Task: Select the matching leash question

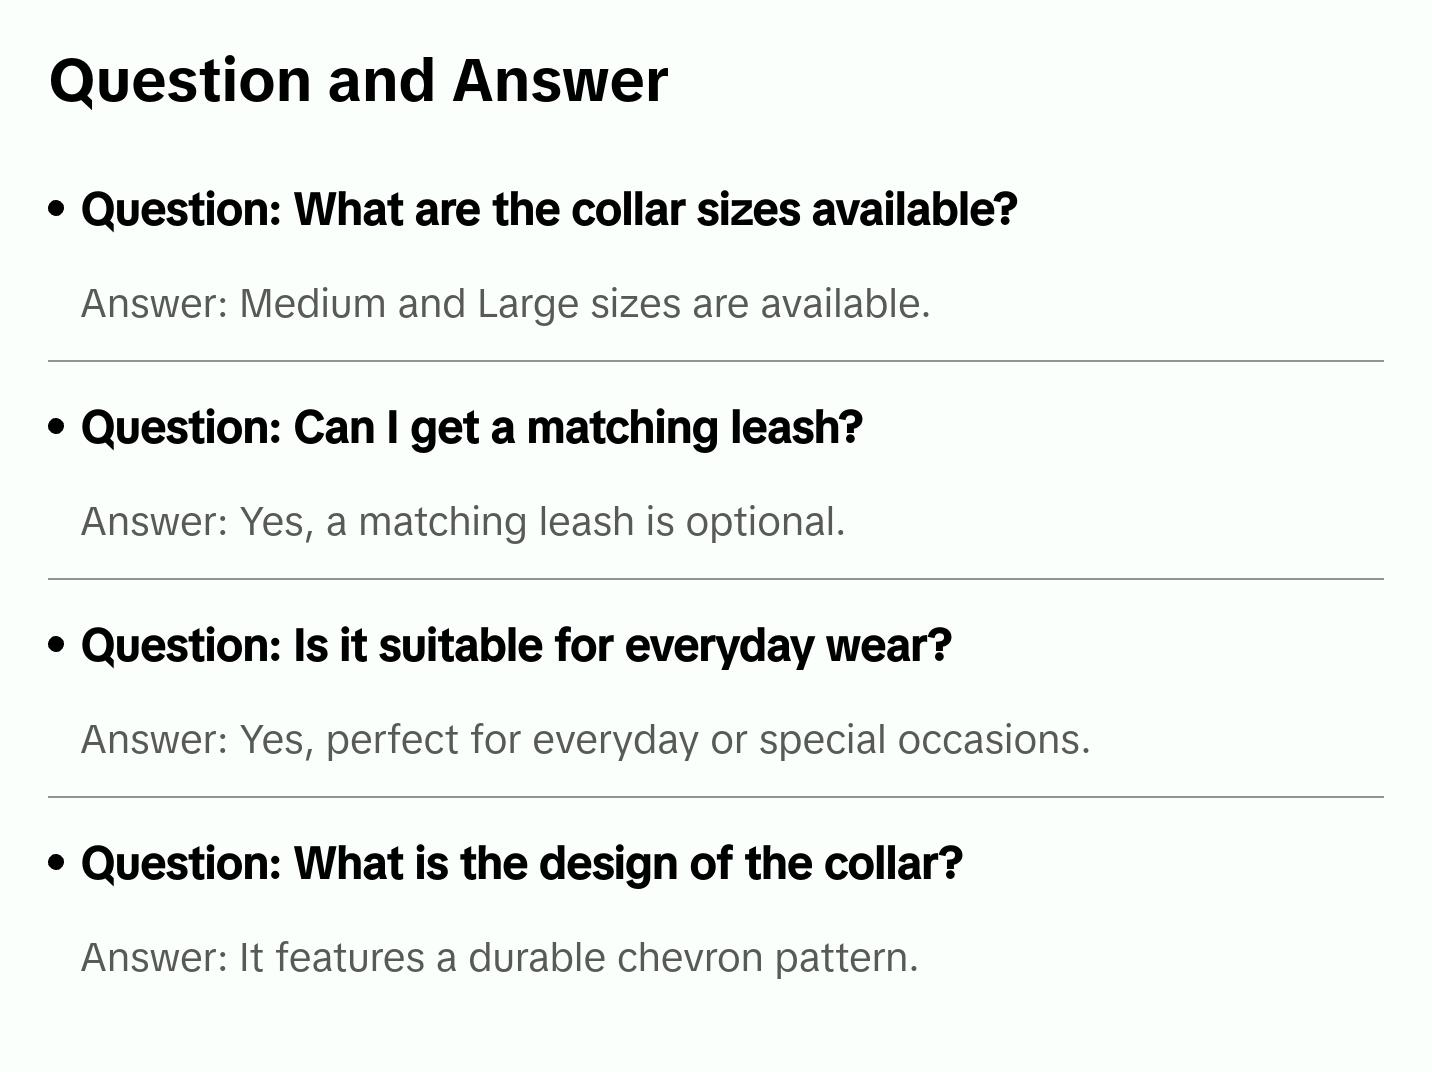Action: point(471,428)
